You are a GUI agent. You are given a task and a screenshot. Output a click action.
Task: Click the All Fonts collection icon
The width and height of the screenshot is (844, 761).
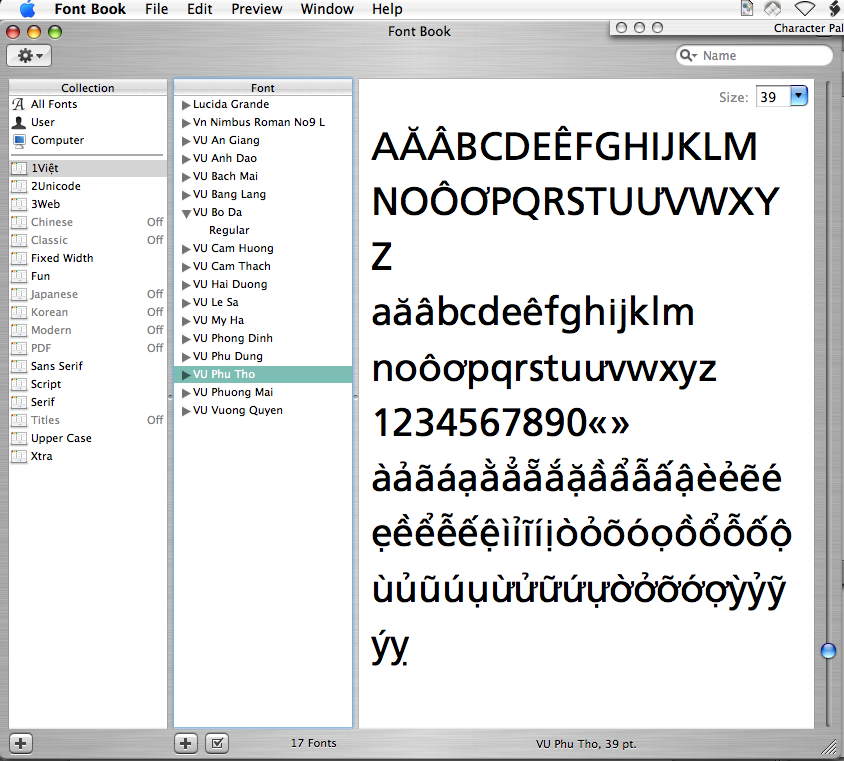(x=19, y=104)
